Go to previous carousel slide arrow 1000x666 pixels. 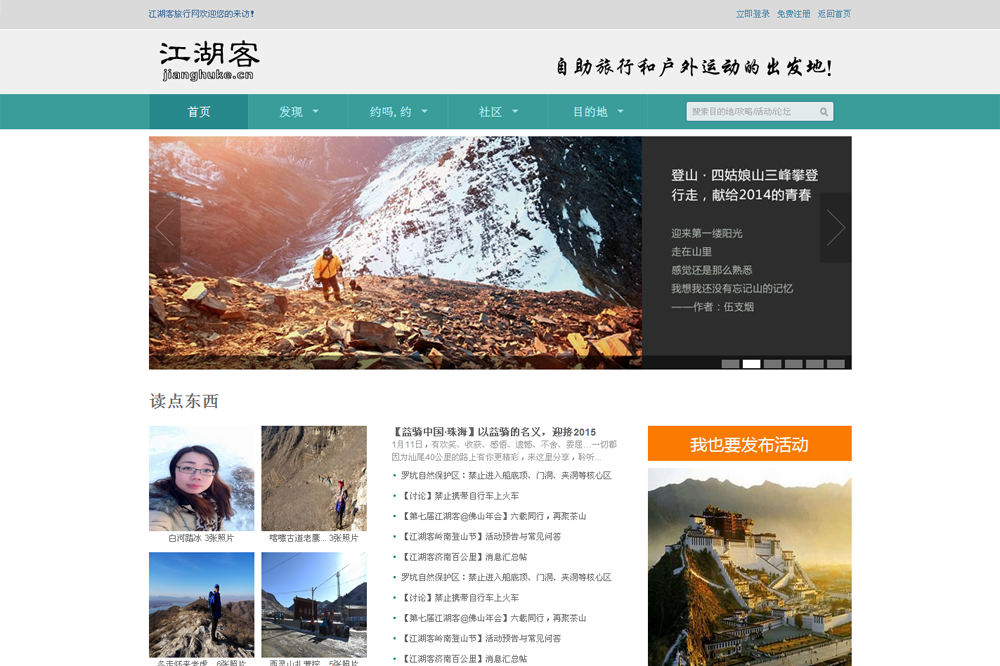pyautogui.click(x=165, y=228)
